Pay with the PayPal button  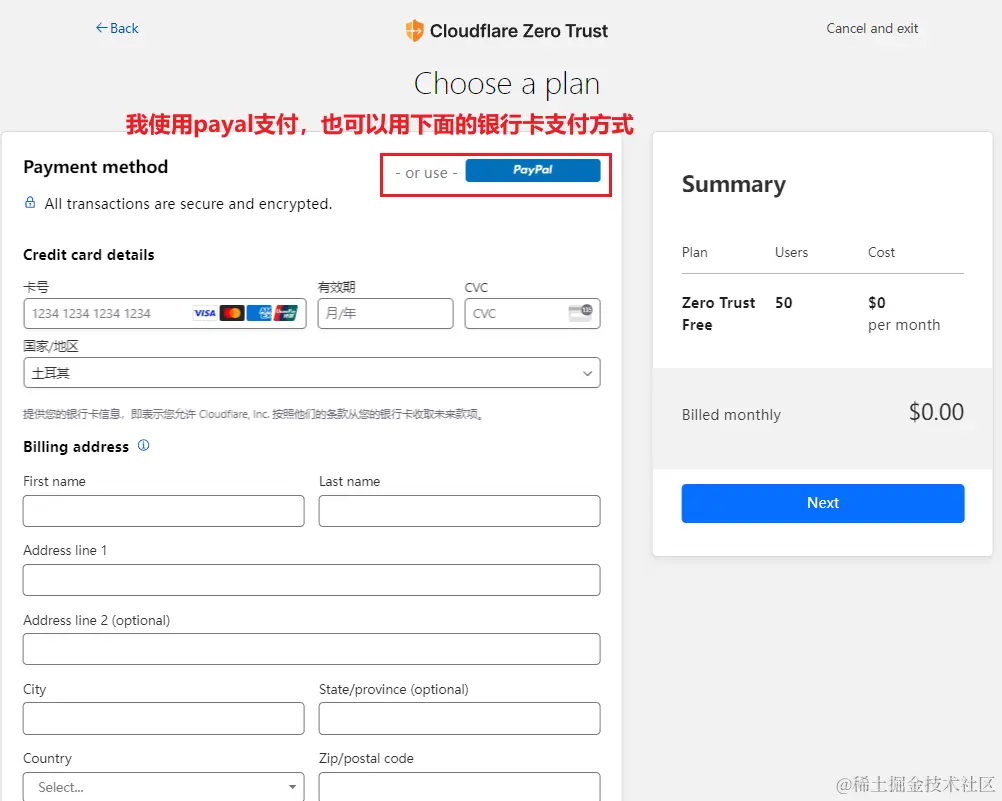pyautogui.click(x=532, y=170)
